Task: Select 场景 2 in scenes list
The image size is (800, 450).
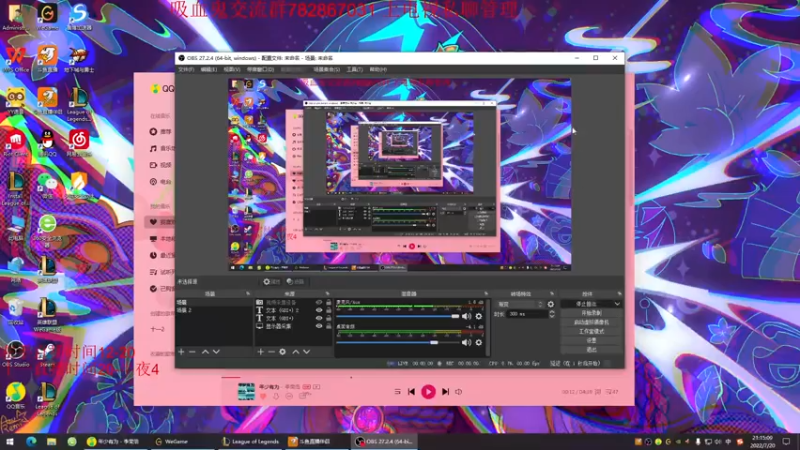Action: pyautogui.click(x=214, y=310)
